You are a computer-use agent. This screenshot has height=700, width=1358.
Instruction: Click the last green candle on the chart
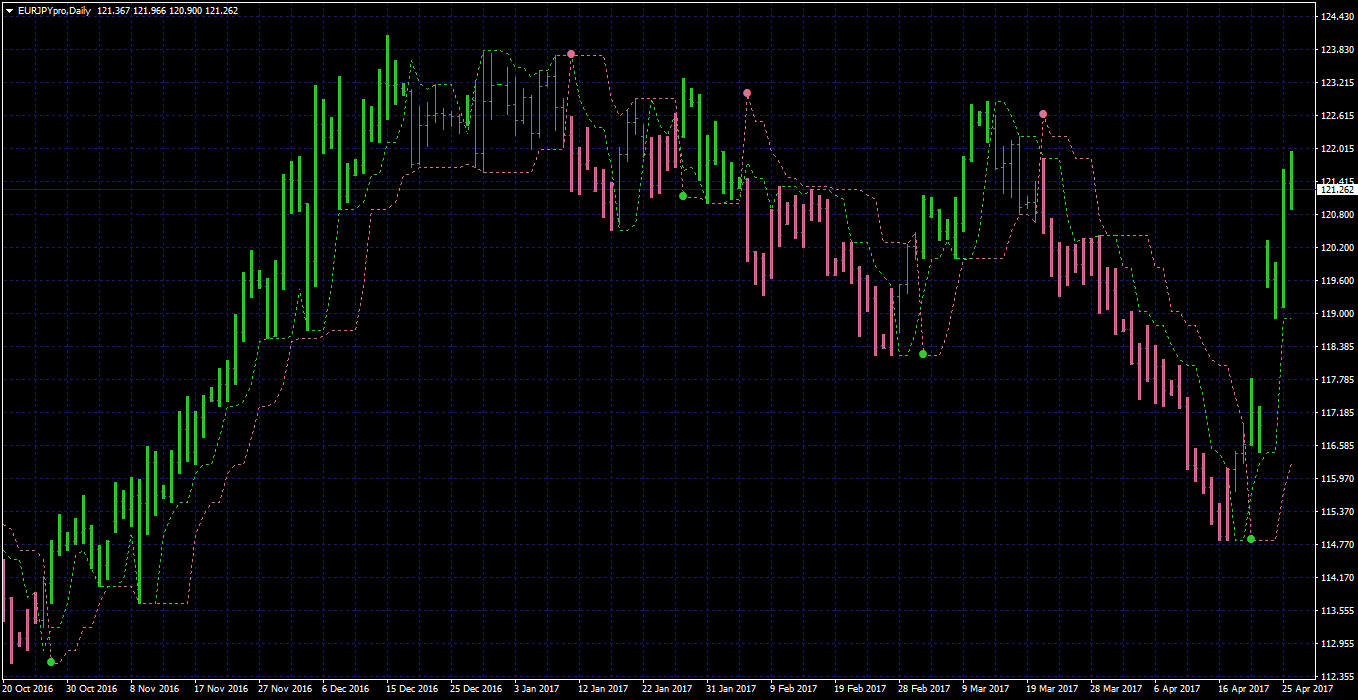pos(1291,180)
